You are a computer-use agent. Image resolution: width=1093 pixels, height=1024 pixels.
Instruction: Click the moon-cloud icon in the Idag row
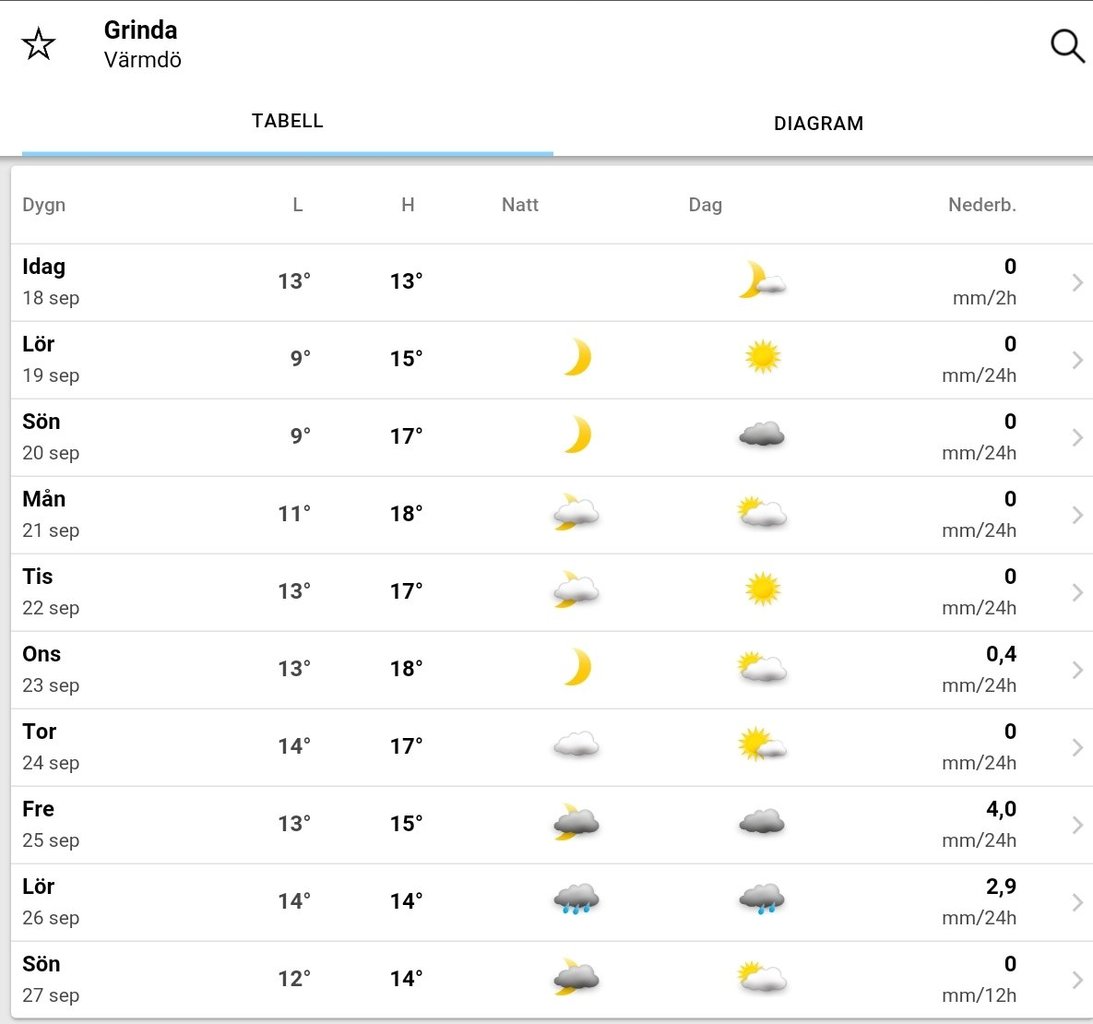point(761,281)
